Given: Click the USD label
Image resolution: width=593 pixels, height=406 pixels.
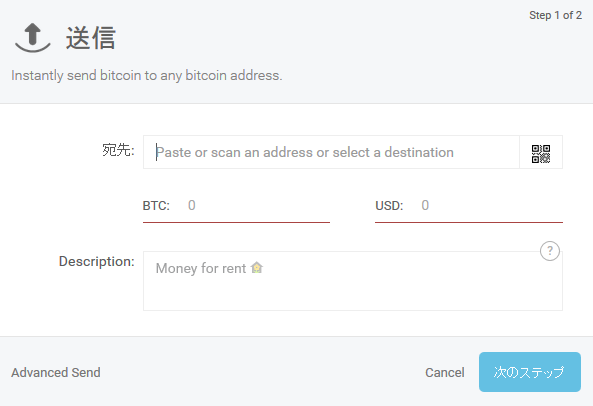Looking at the screenshot, I should (389, 206).
